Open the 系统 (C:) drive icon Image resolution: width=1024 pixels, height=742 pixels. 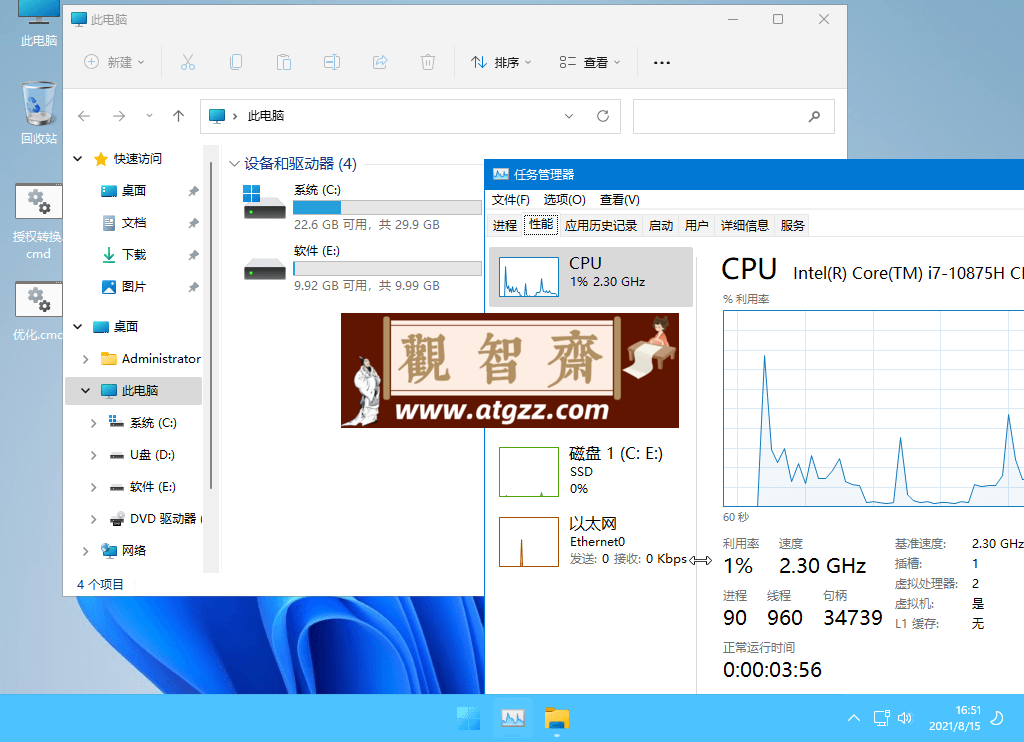[x=264, y=202]
